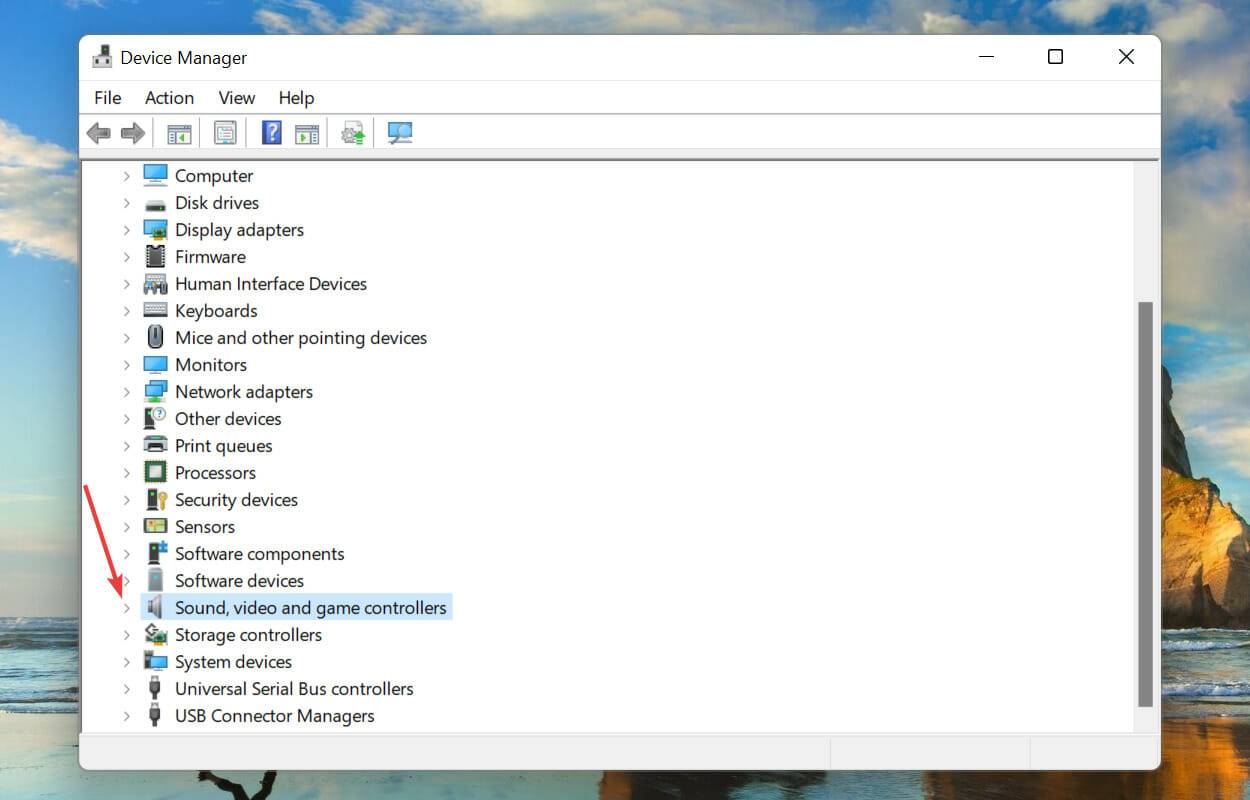Select the Keyboards tree item
Viewport: 1250px width, 800px height.
(x=216, y=311)
